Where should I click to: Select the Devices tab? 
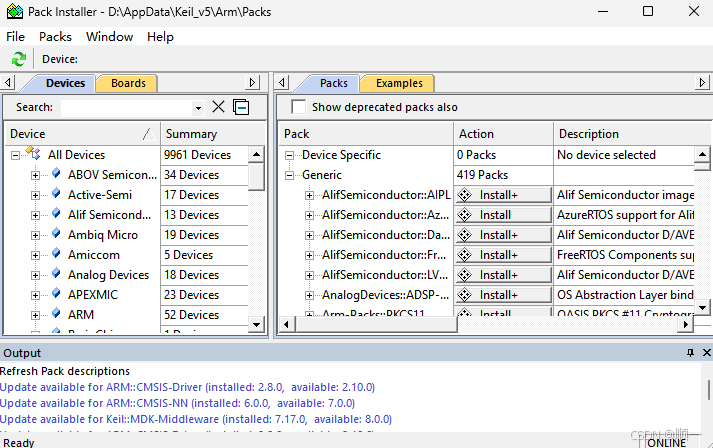(x=65, y=83)
